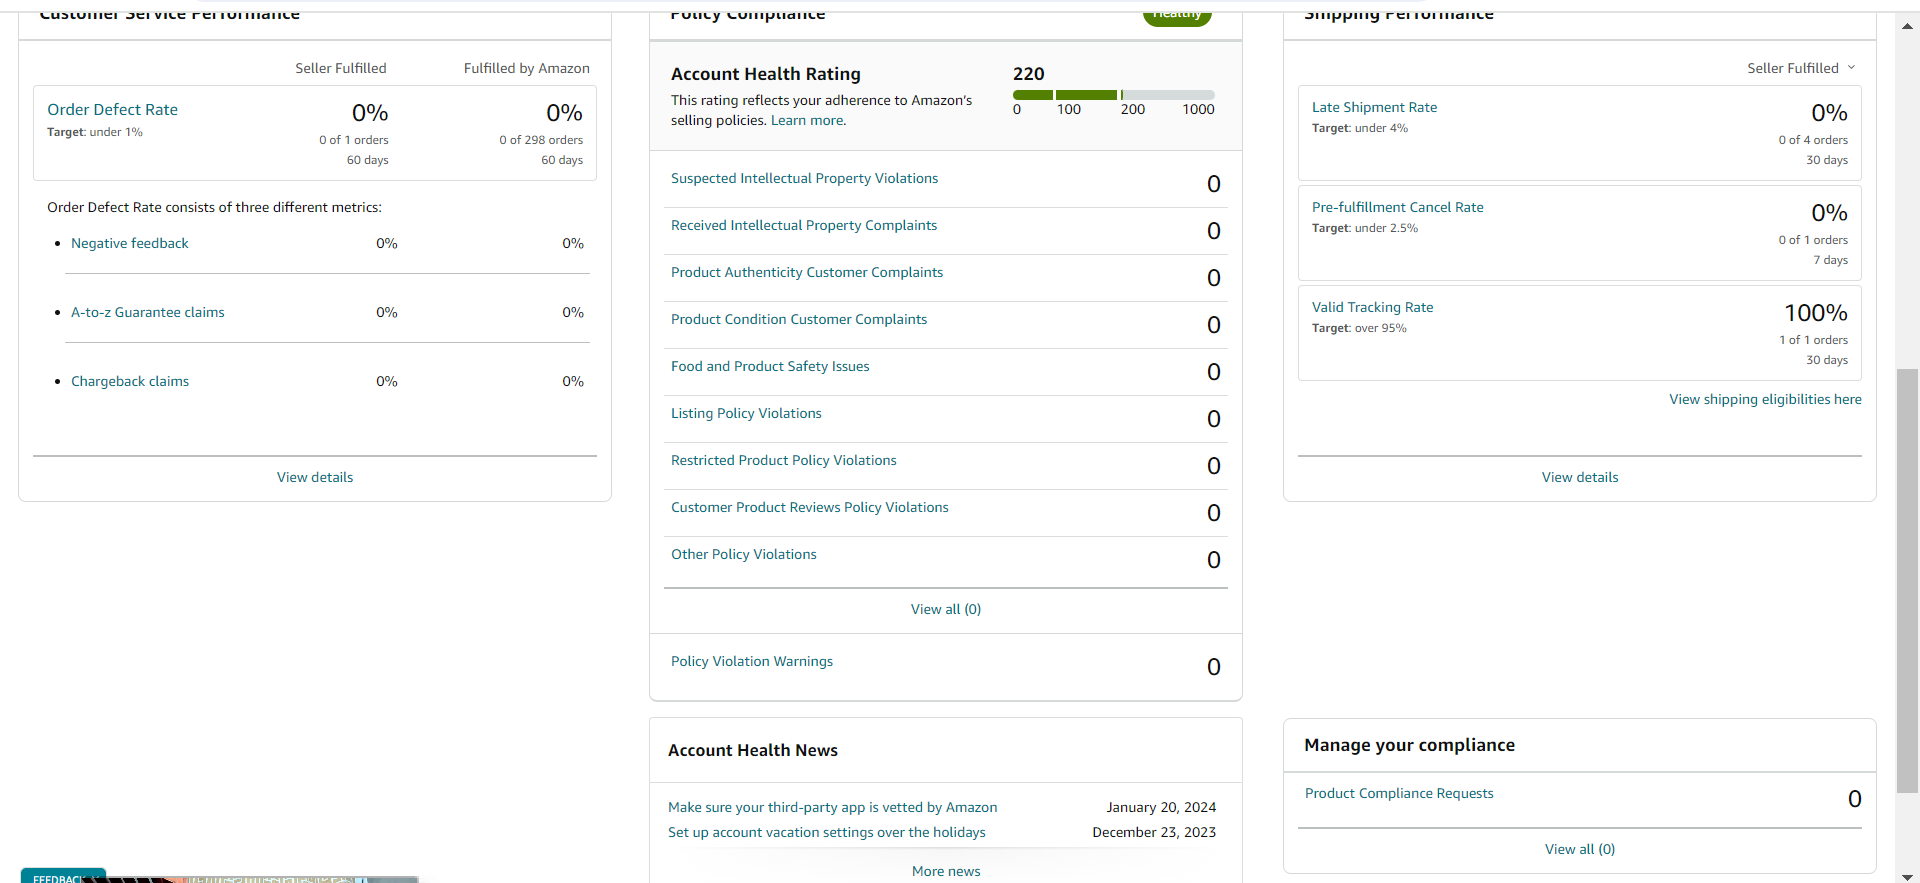Screen dimensions: 1920x883
Task: Click the 'January 20, 2024' news date
Action: tap(1161, 807)
